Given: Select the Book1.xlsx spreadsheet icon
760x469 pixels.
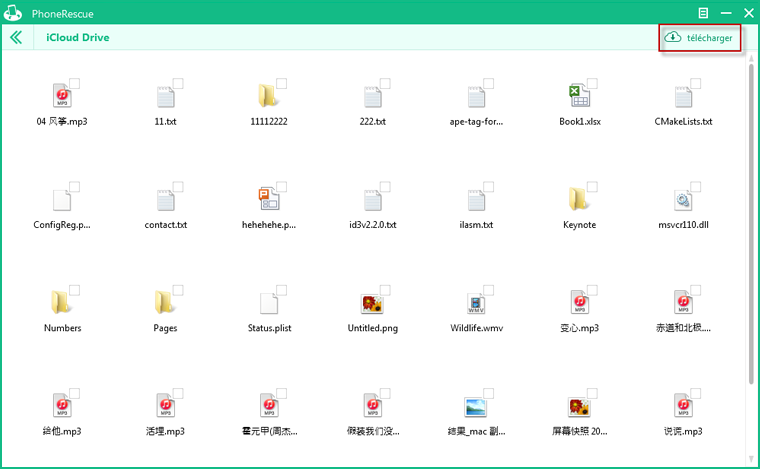Looking at the screenshot, I should (x=580, y=95).
